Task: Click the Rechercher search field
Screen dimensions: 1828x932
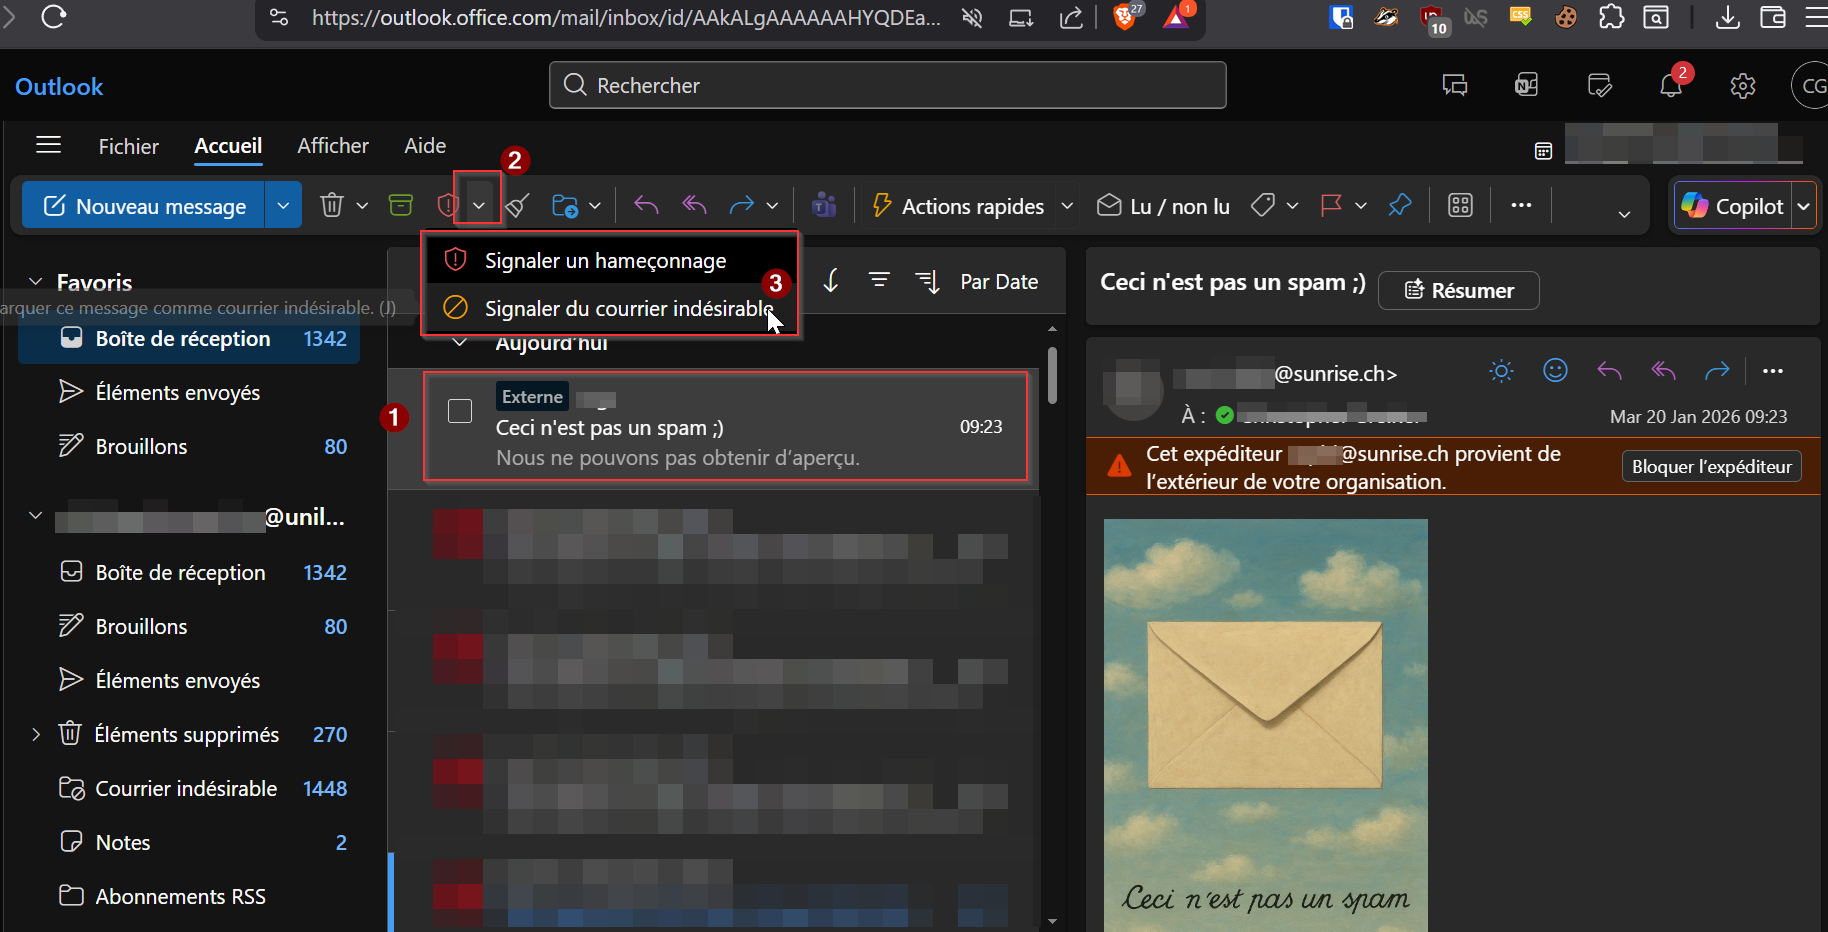Action: [887, 86]
